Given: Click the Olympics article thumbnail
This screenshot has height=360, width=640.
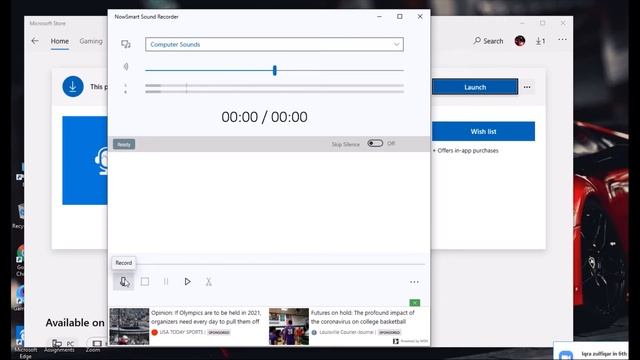Looking at the screenshot, I should click(x=129, y=327).
